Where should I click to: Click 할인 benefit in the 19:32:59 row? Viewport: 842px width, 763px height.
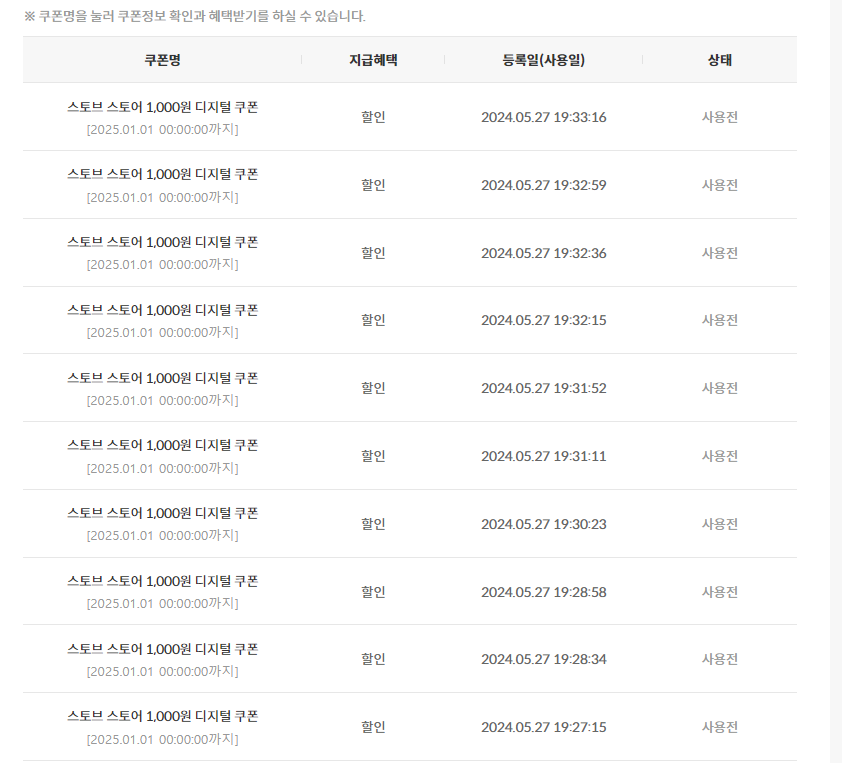coord(373,185)
